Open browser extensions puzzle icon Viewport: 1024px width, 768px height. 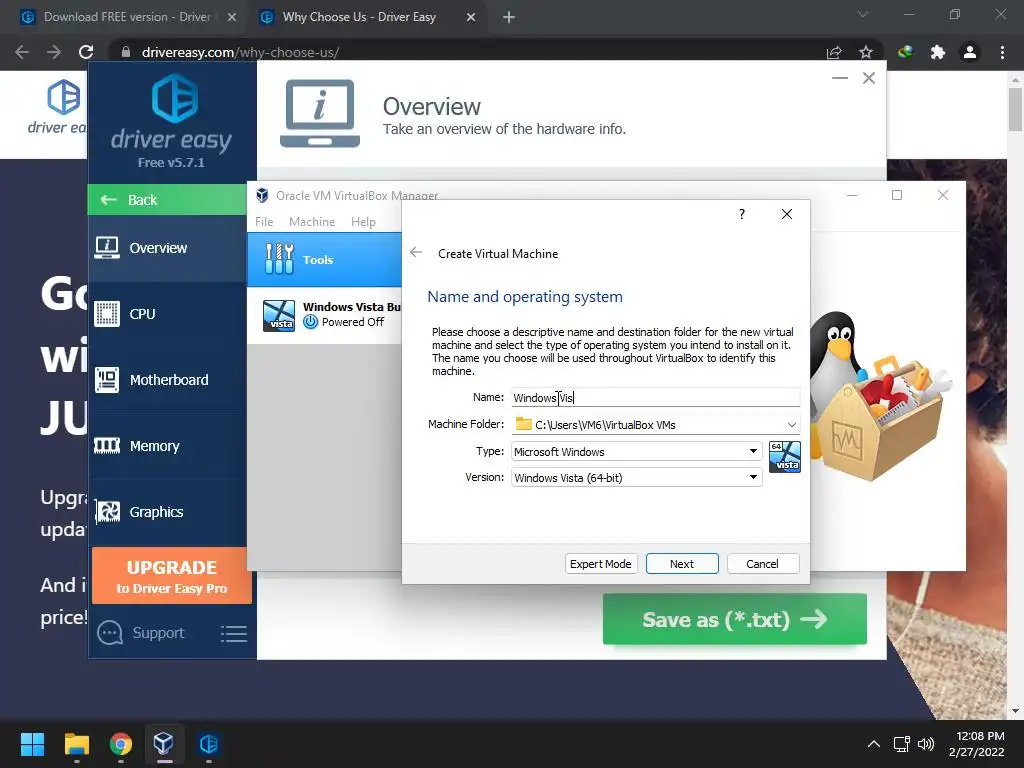[x=938, y=52]
